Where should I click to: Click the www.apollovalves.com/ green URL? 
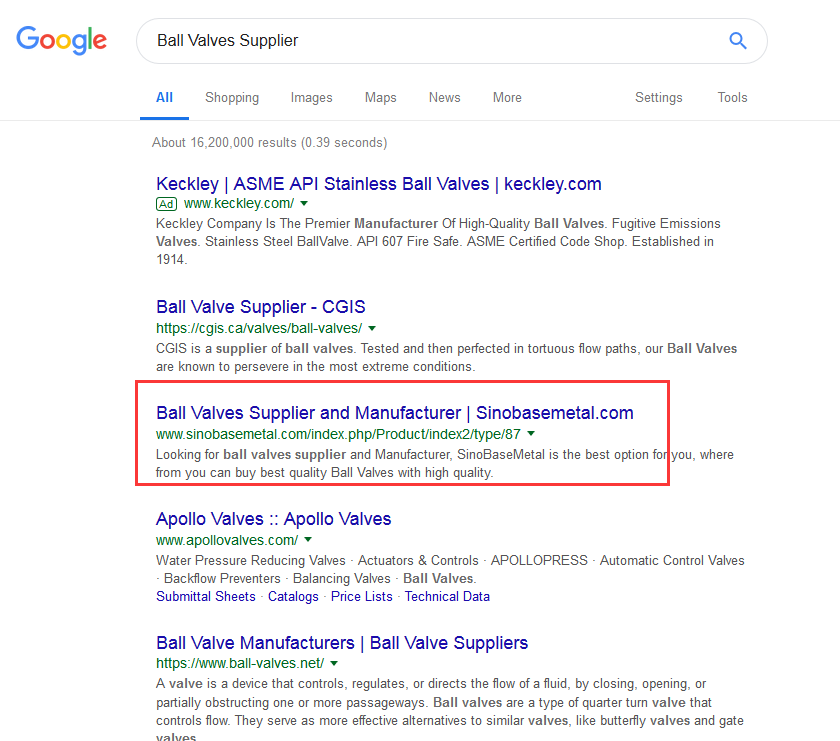pyautogui.click(x=227, y=540)
